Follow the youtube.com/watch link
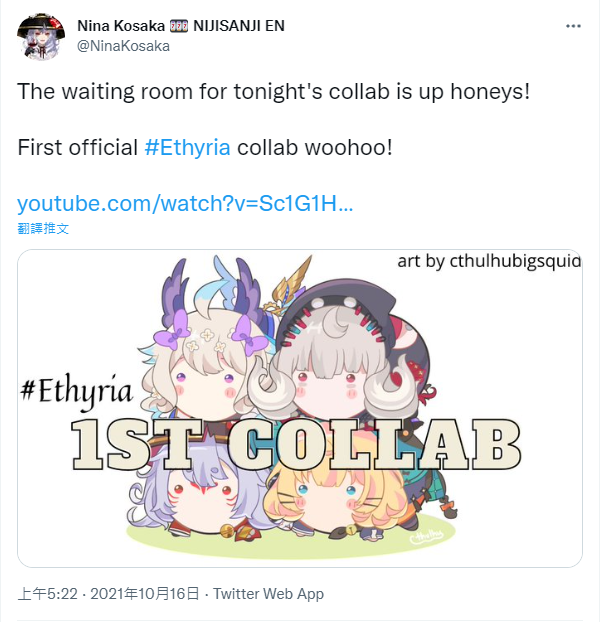Viewport: 601px width, 622px height. tap(185, 203)
